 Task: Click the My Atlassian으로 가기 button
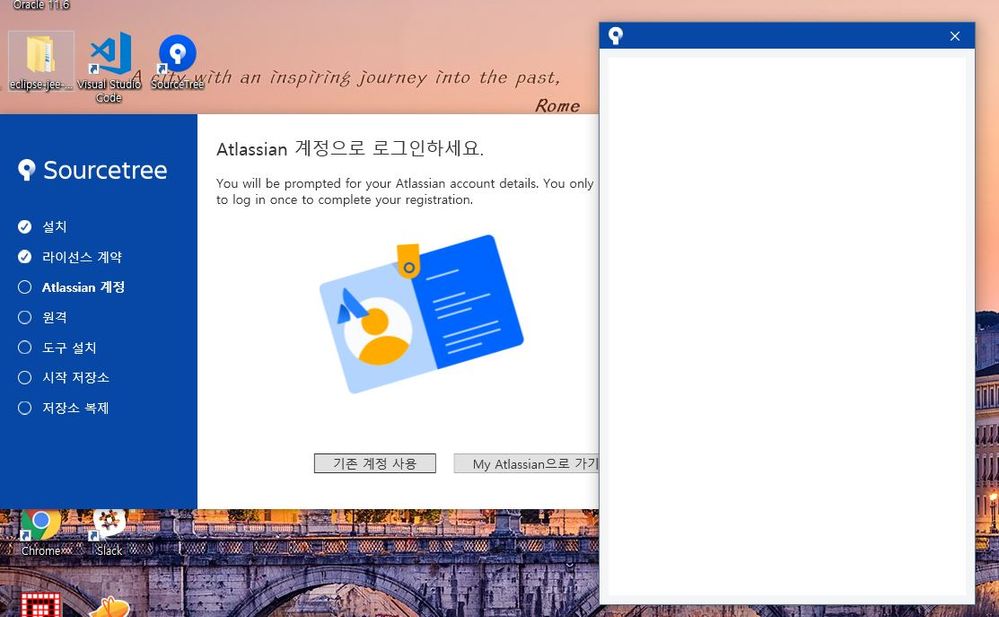point(526,463)
